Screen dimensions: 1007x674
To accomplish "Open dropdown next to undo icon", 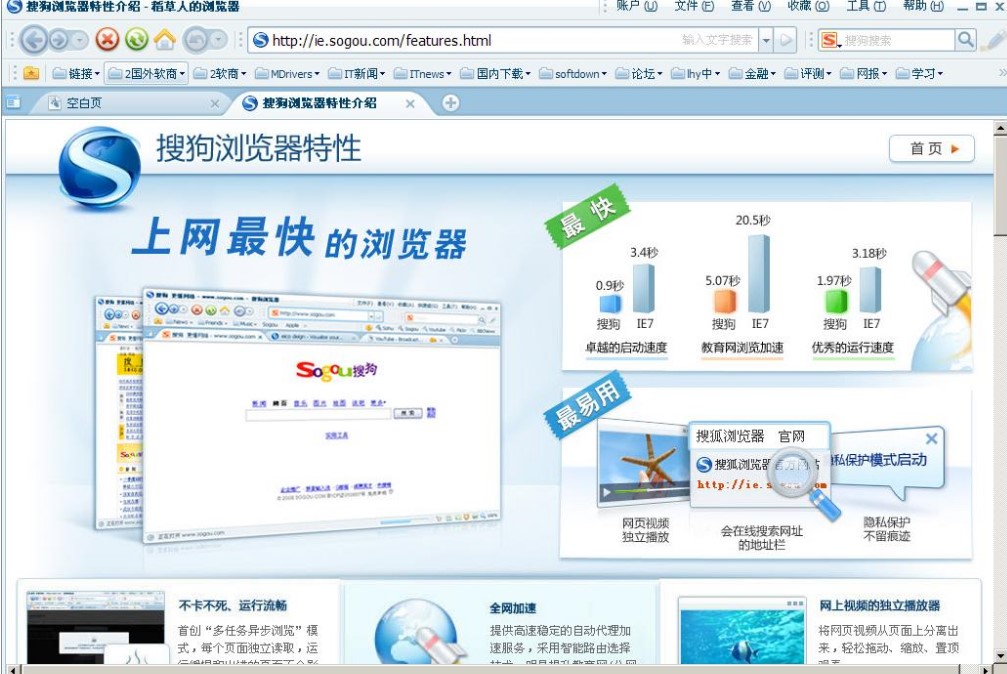I will tap(218, 40).
